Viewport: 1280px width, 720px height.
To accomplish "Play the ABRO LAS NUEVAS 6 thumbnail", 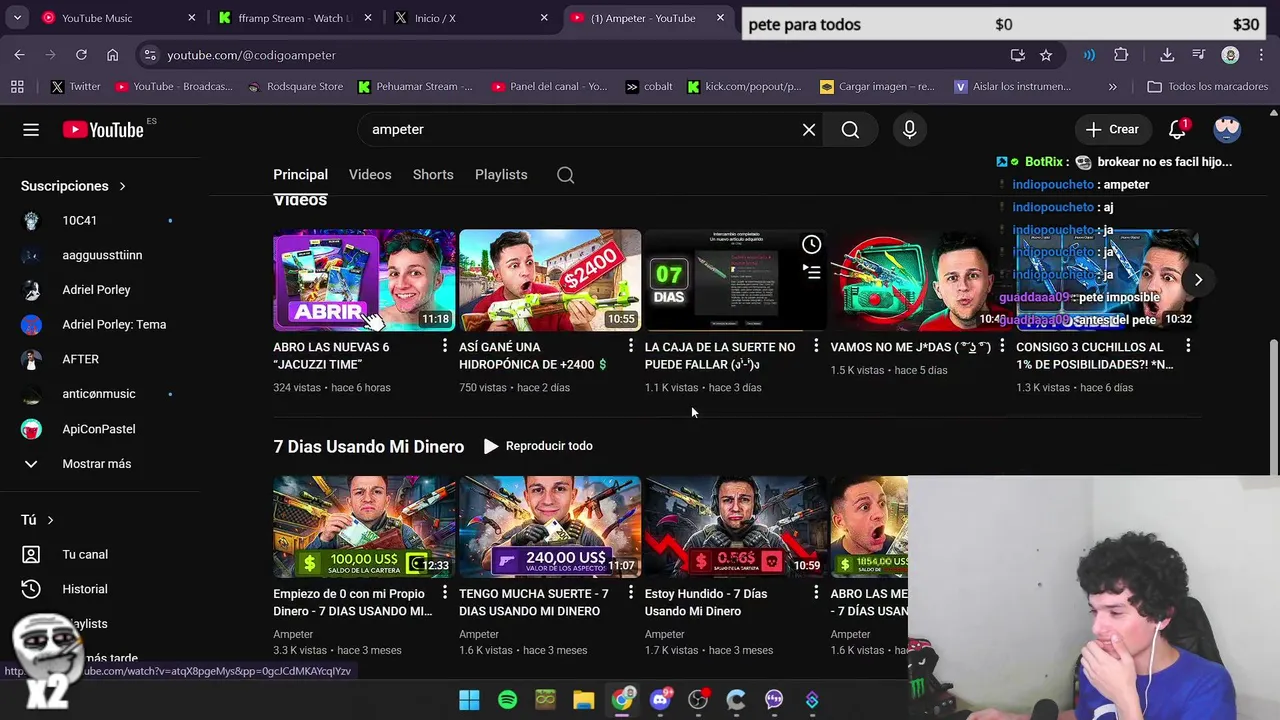I will point(364,280).
